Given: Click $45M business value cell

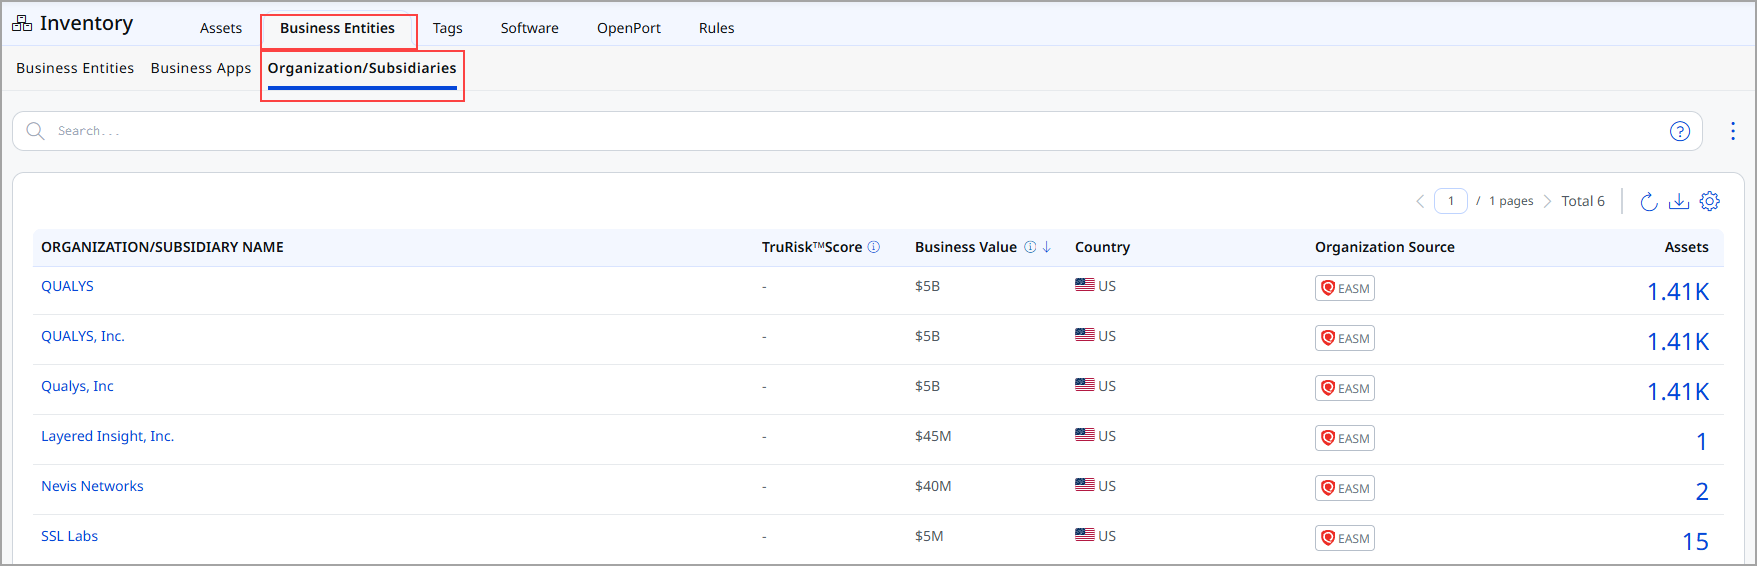Looking at the screenshot, I should click(933, 436).
